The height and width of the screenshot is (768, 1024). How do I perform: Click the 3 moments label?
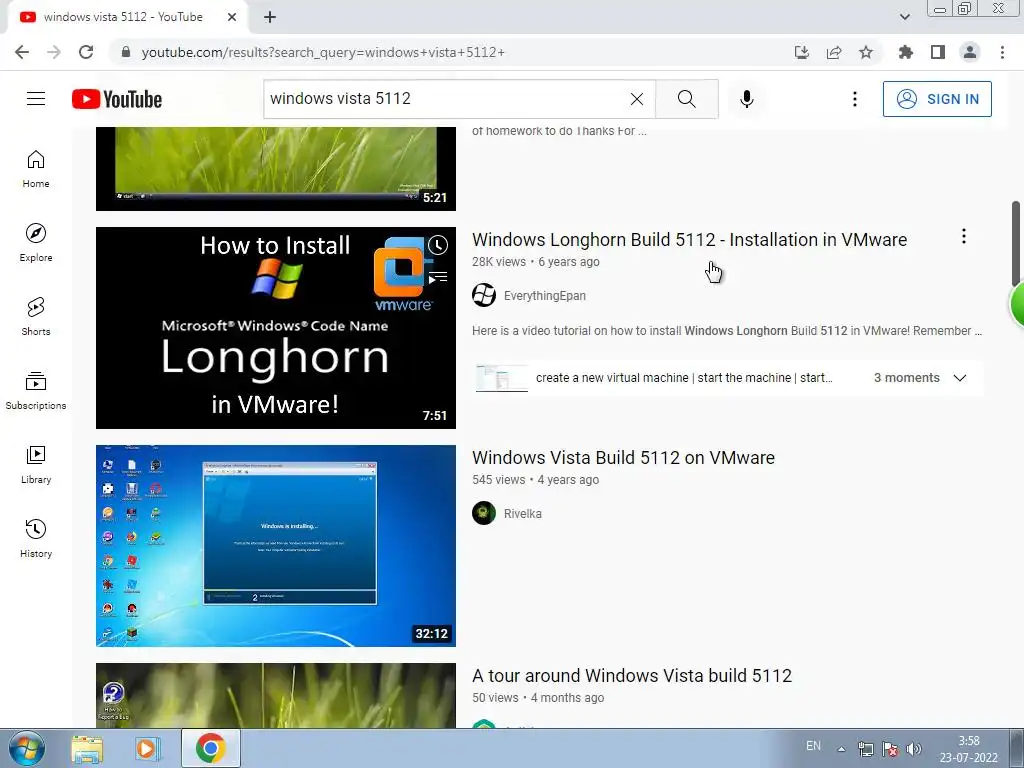click(906, 378)
